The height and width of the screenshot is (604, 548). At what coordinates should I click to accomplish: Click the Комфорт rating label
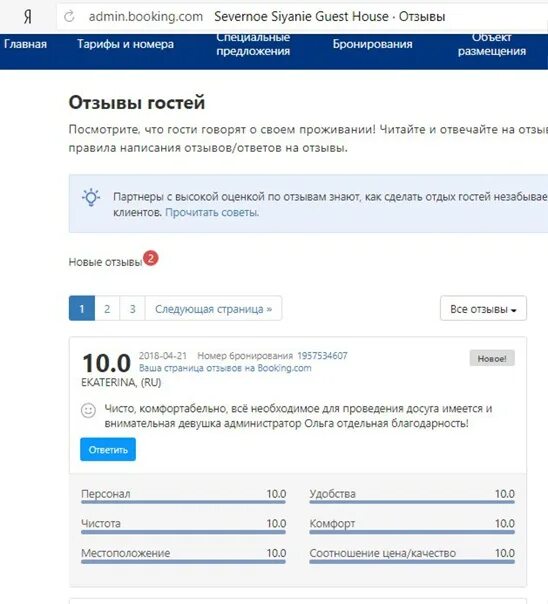(x=332, y=523)
